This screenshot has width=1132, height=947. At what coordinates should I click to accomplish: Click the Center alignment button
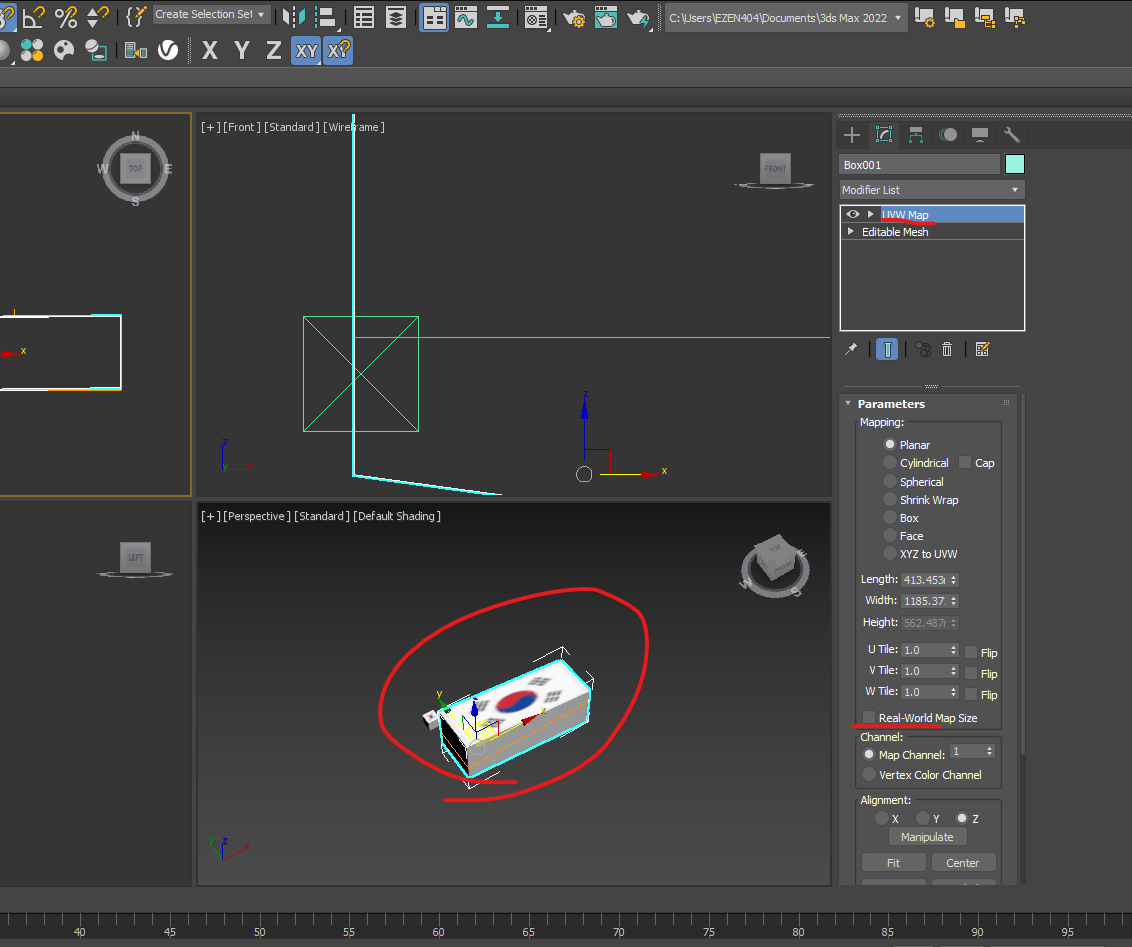[962, 863]
